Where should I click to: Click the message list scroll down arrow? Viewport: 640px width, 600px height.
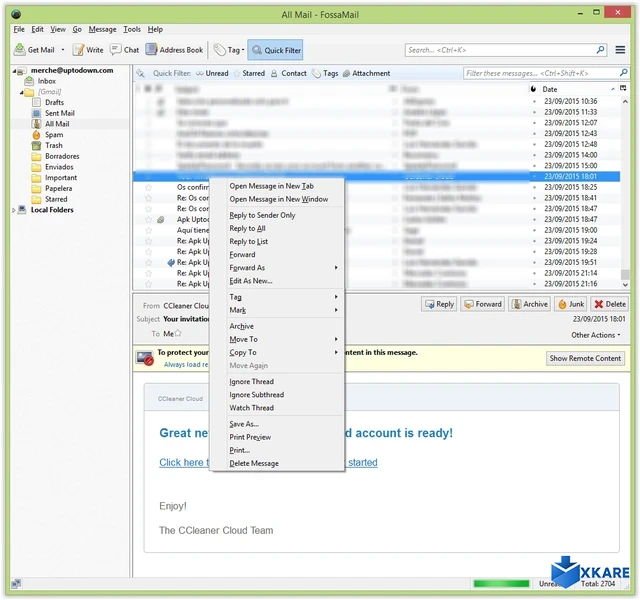625,284
